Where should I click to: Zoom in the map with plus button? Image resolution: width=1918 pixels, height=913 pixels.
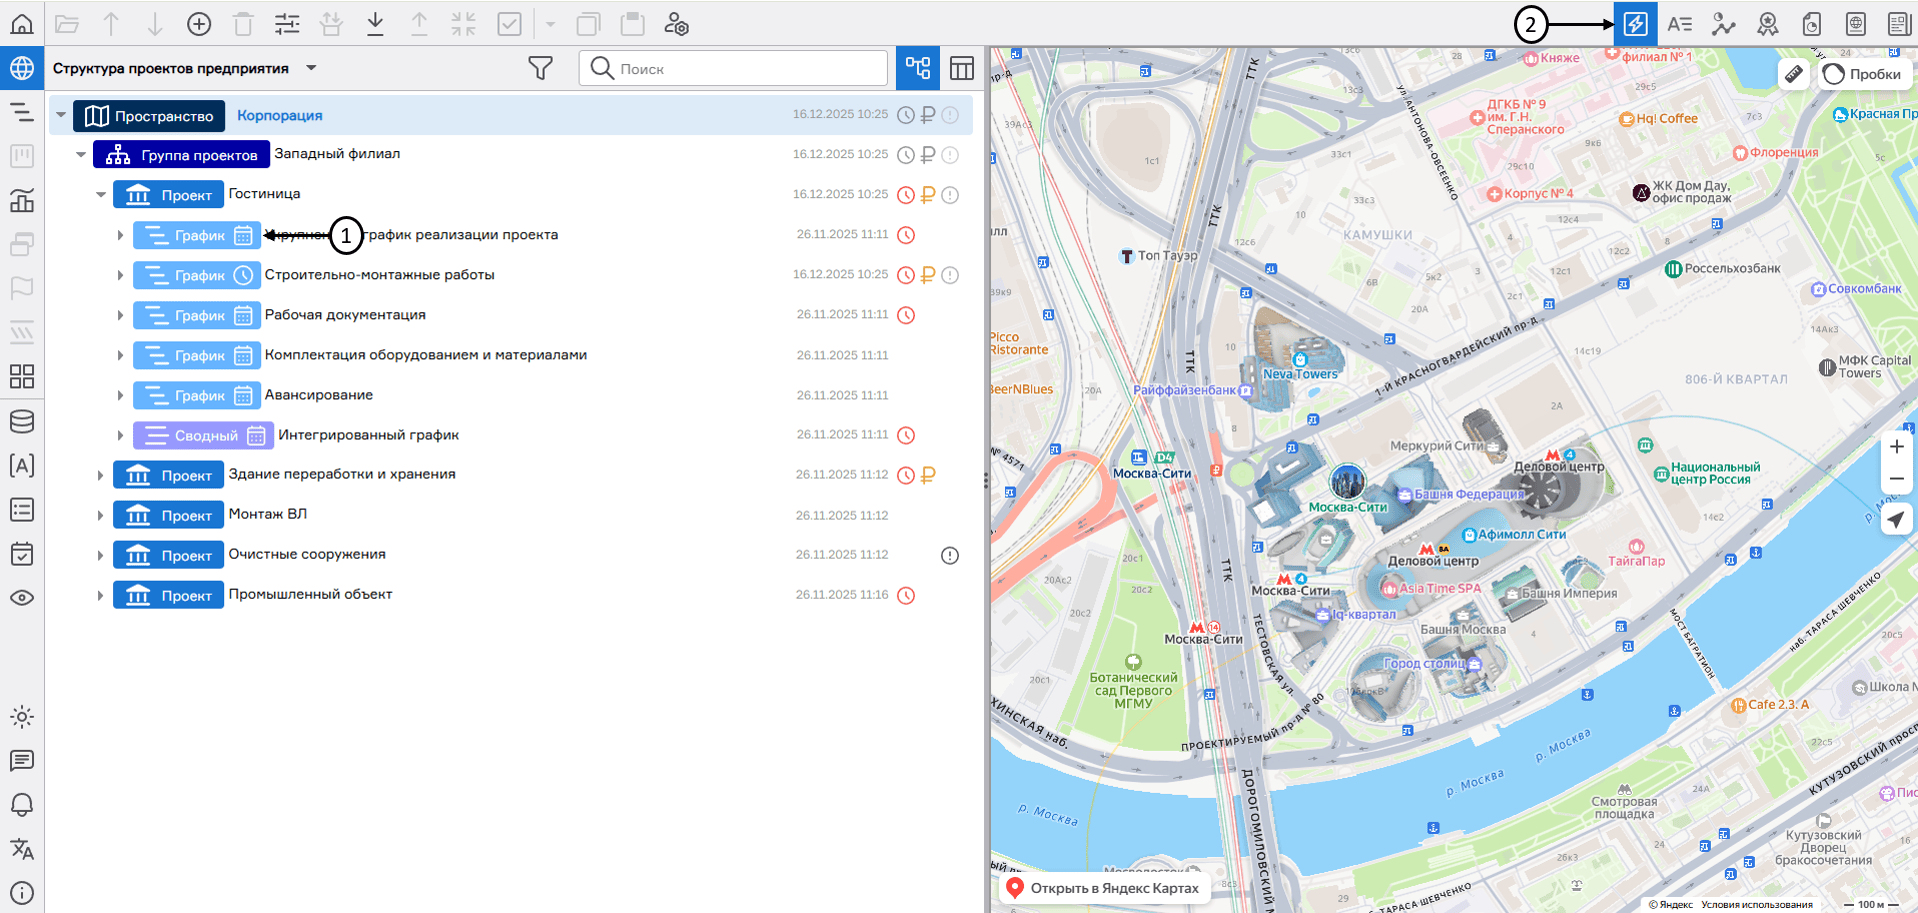[1896, 447]
